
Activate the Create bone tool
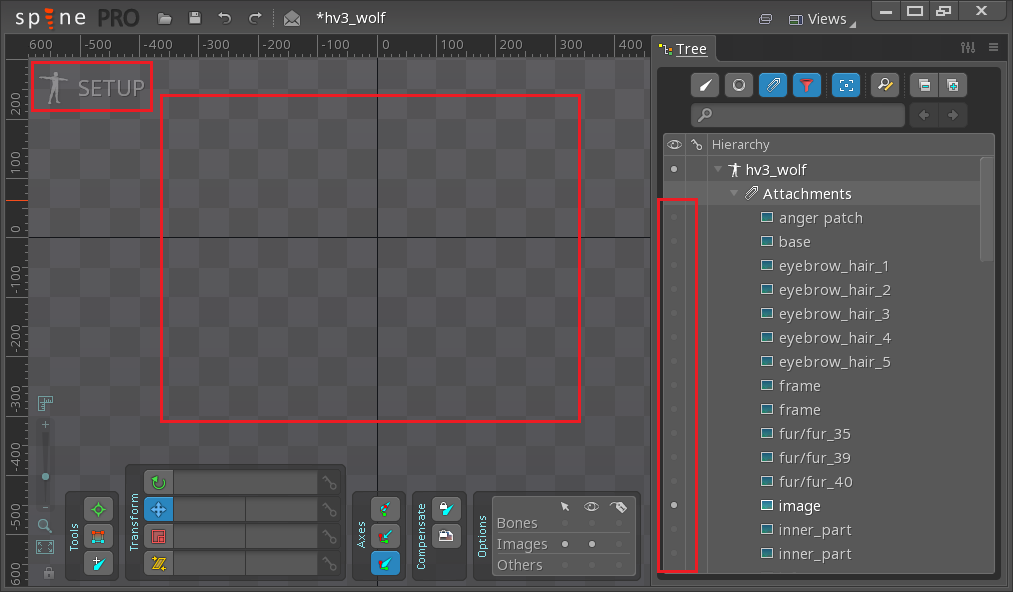point(98,564)
